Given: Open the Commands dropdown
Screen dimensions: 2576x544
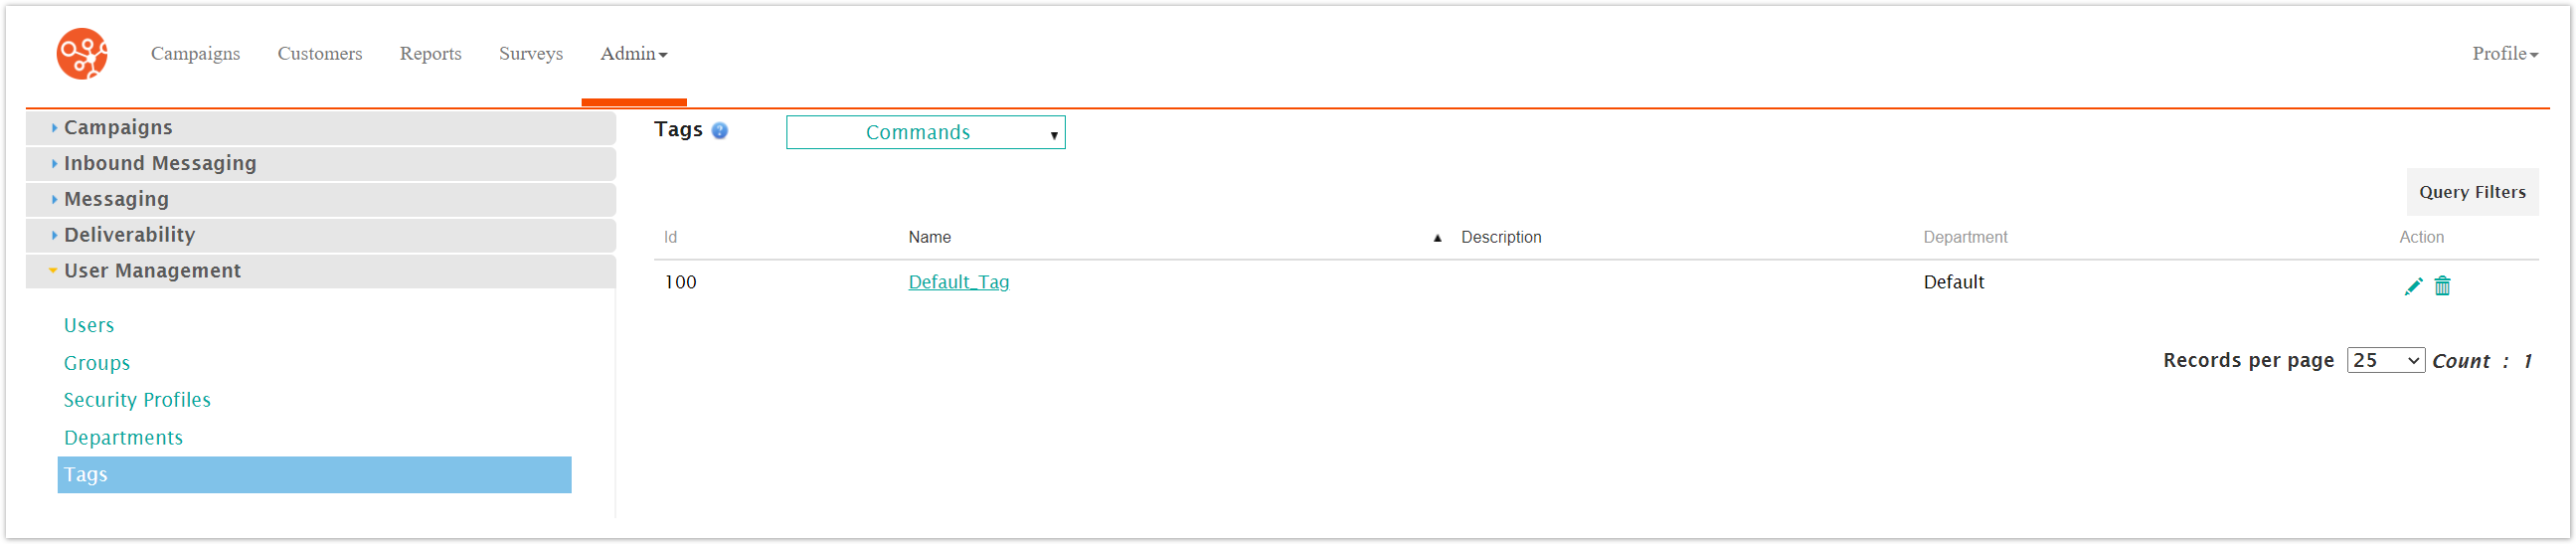Looking at the screenshot, I should coord(925,133).
